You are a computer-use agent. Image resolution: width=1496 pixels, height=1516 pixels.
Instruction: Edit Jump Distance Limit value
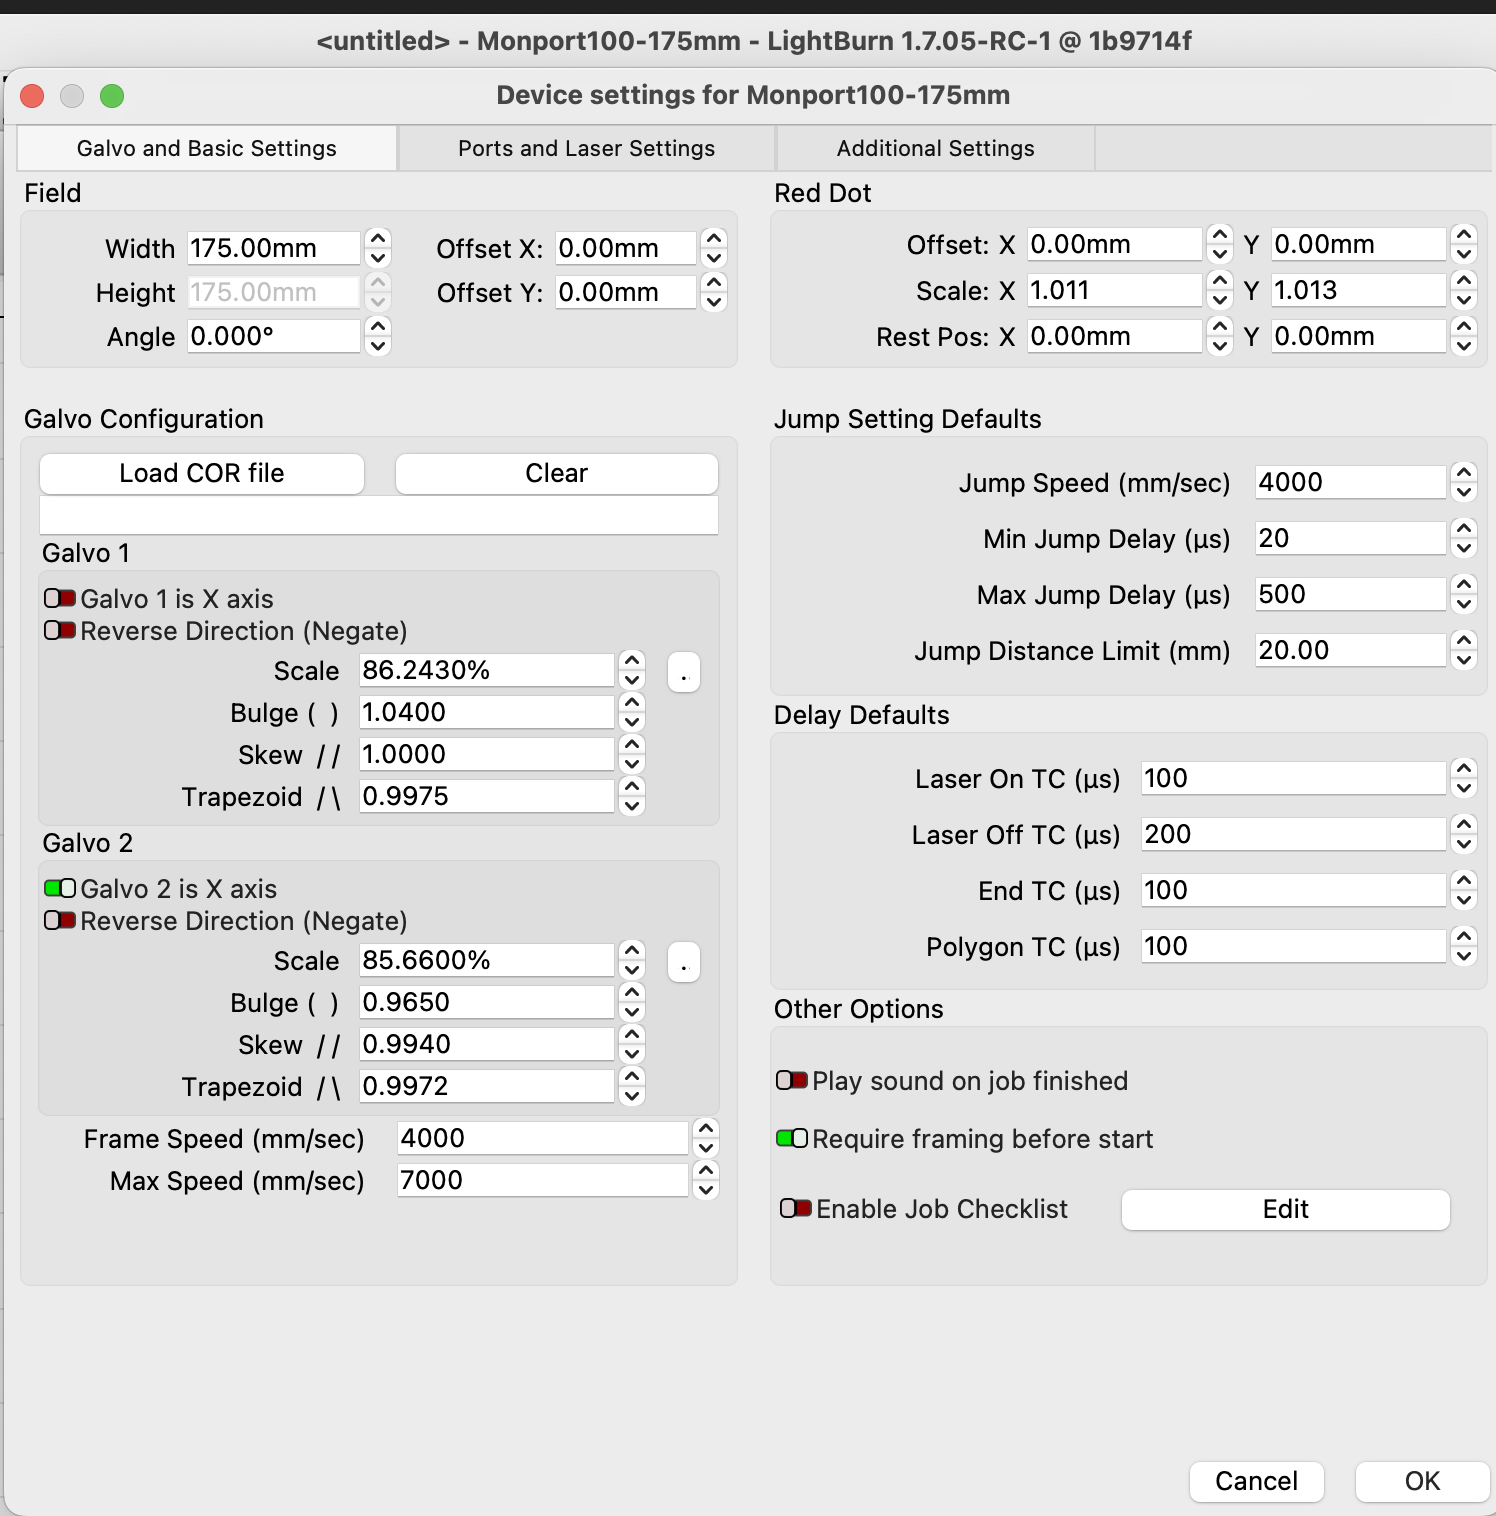(1351, 650)
